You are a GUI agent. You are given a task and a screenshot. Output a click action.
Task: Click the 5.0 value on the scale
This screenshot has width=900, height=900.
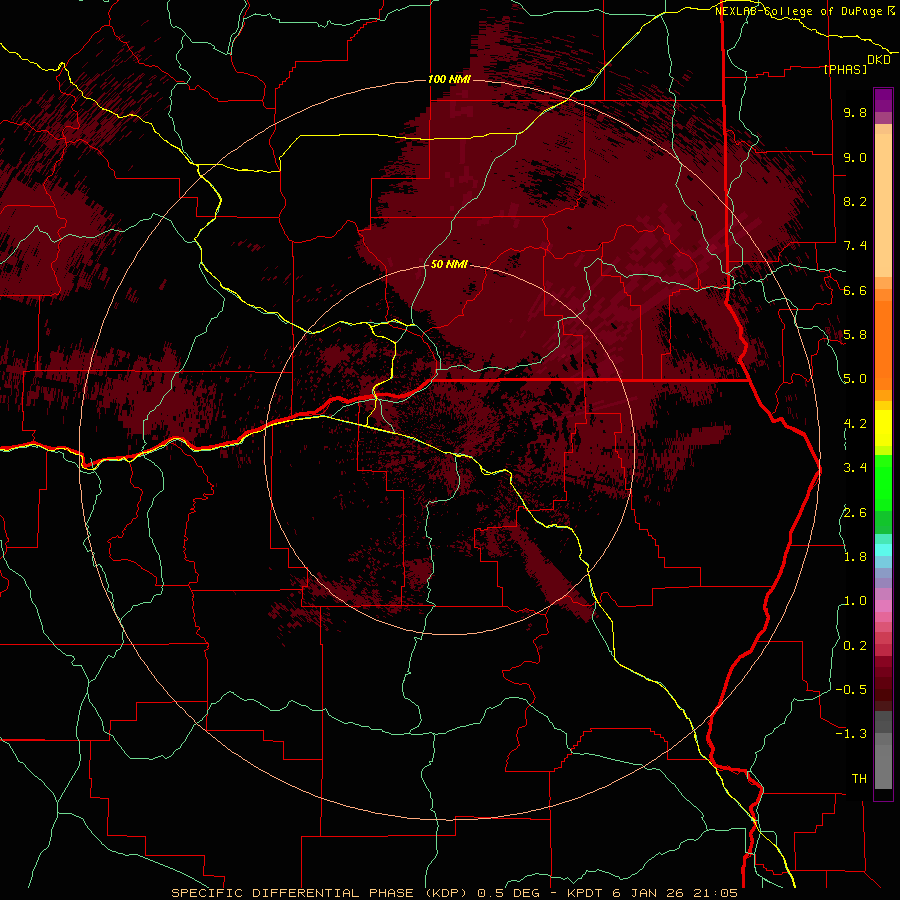point(855,379)
